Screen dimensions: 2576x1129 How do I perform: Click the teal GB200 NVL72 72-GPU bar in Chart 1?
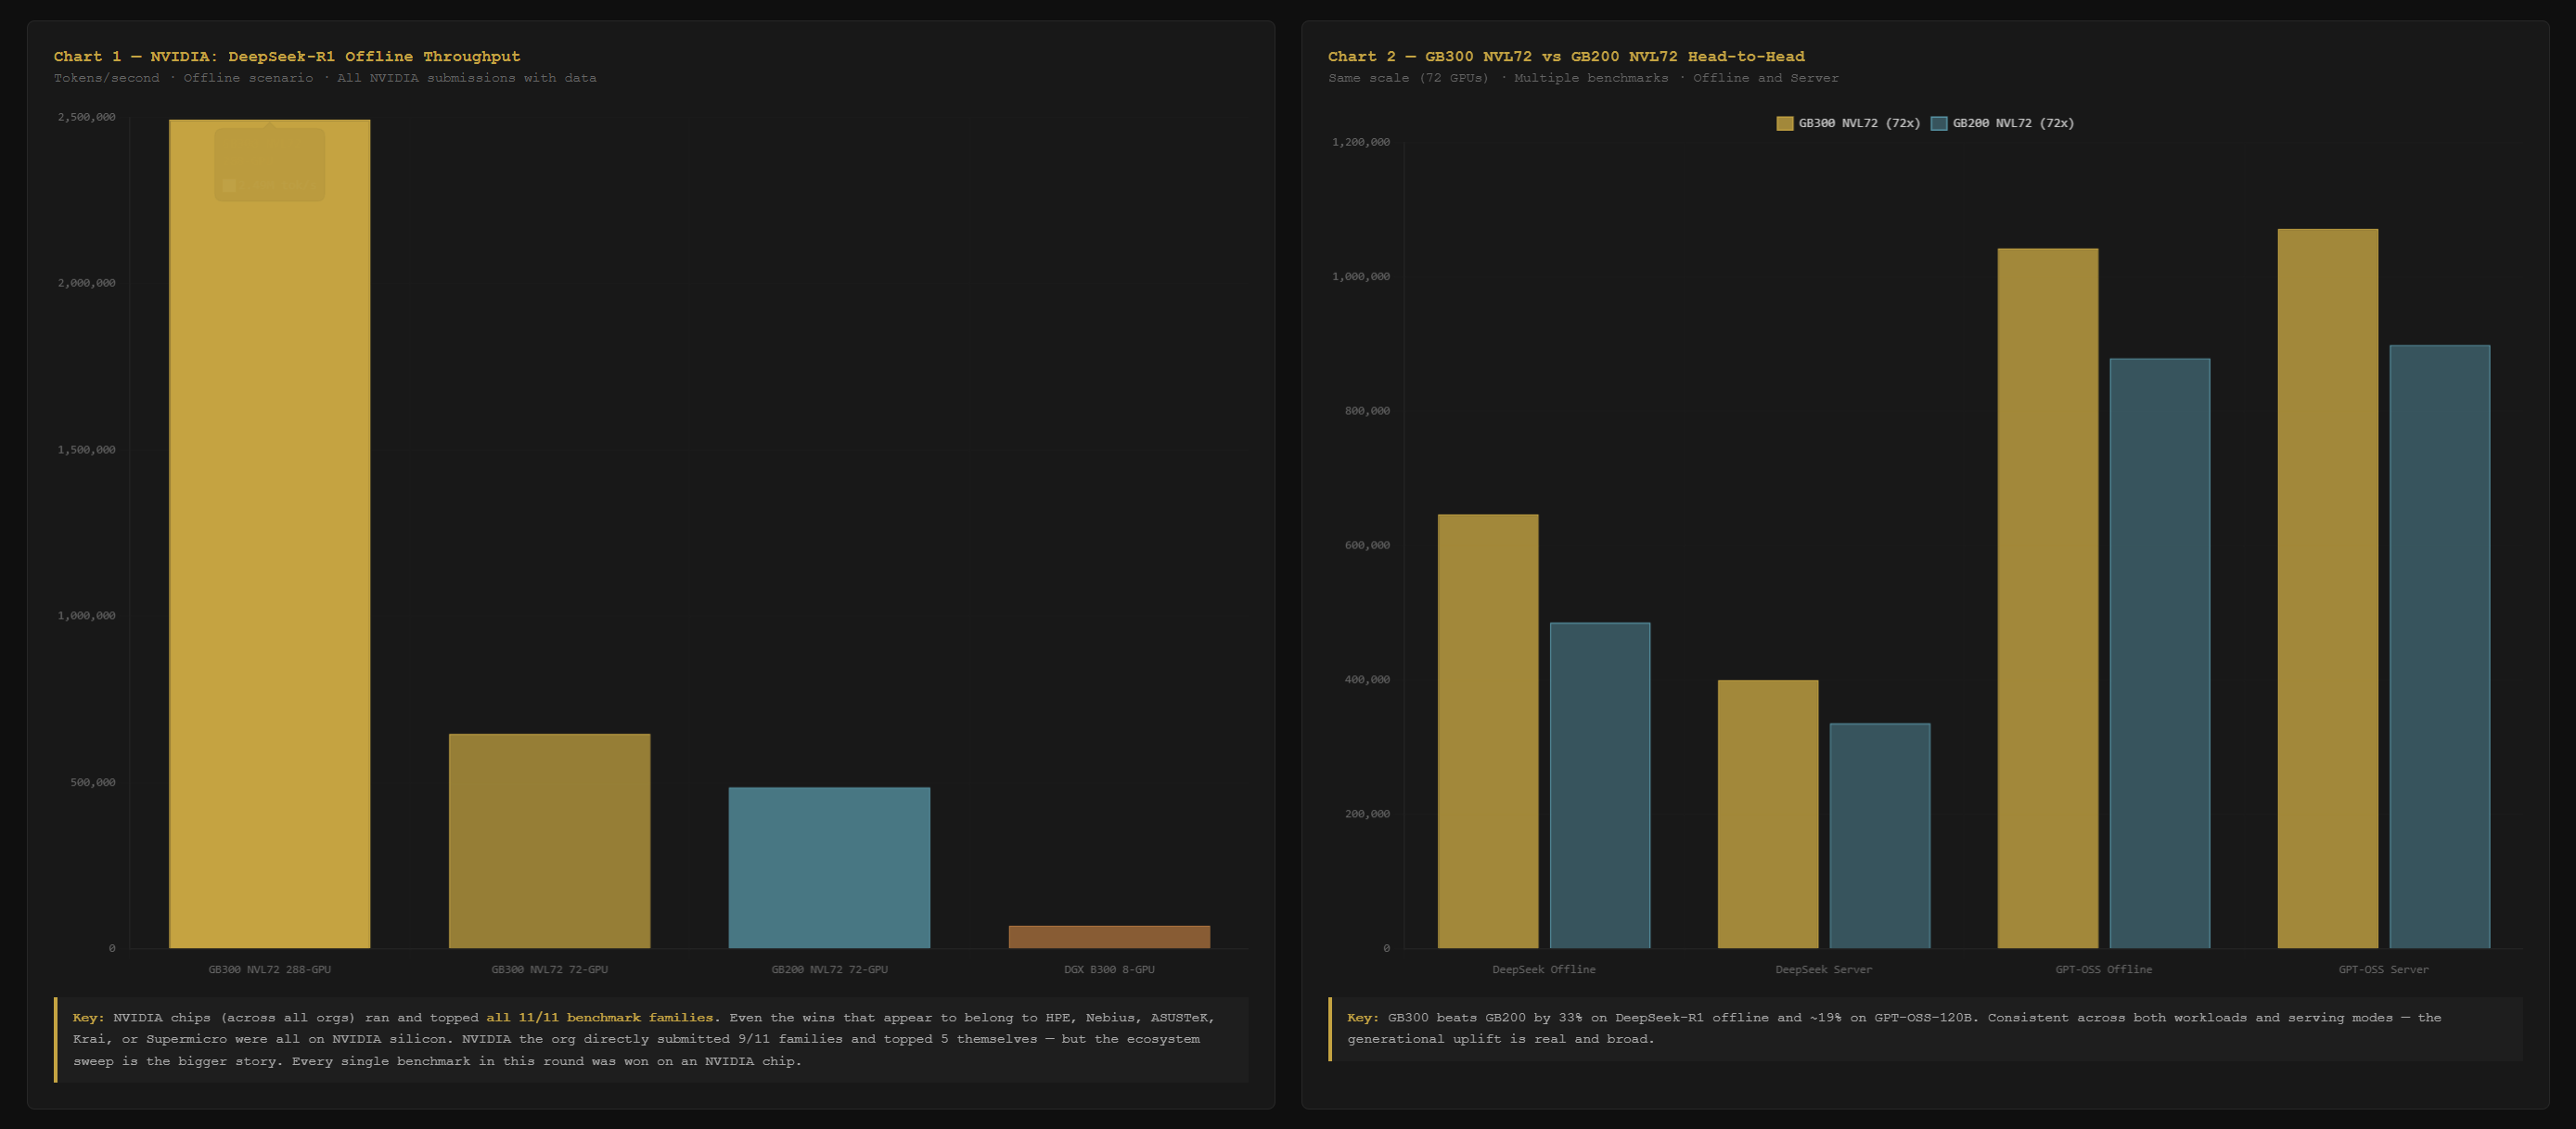point(829,867)
